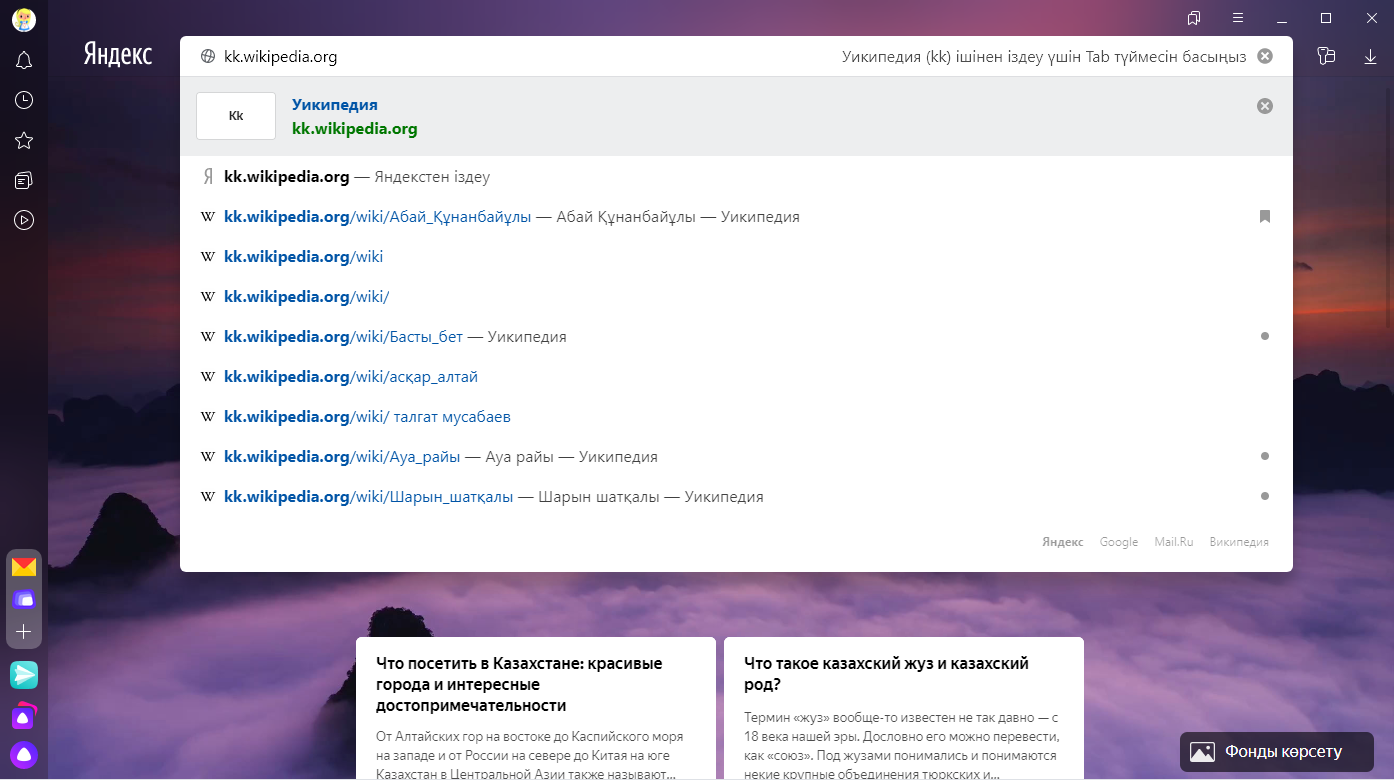Open the browser hamburger menu

[1238, 18]
